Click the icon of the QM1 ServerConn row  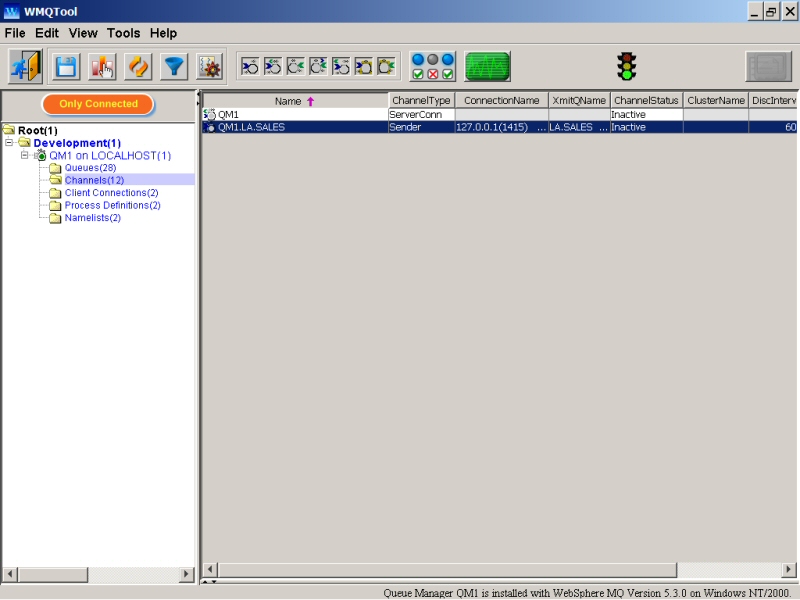tap(209, 114)
